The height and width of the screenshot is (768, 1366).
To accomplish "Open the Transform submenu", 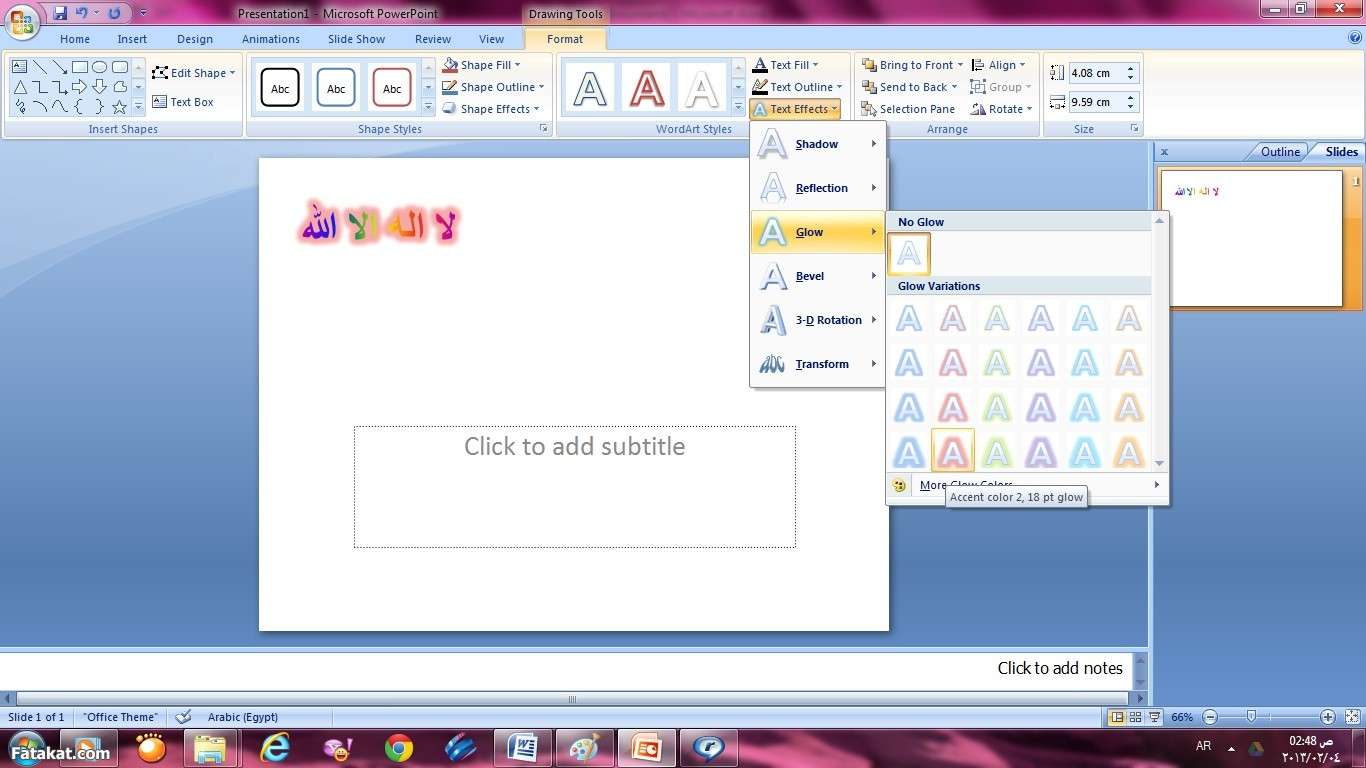I will (x=817, y=364).
